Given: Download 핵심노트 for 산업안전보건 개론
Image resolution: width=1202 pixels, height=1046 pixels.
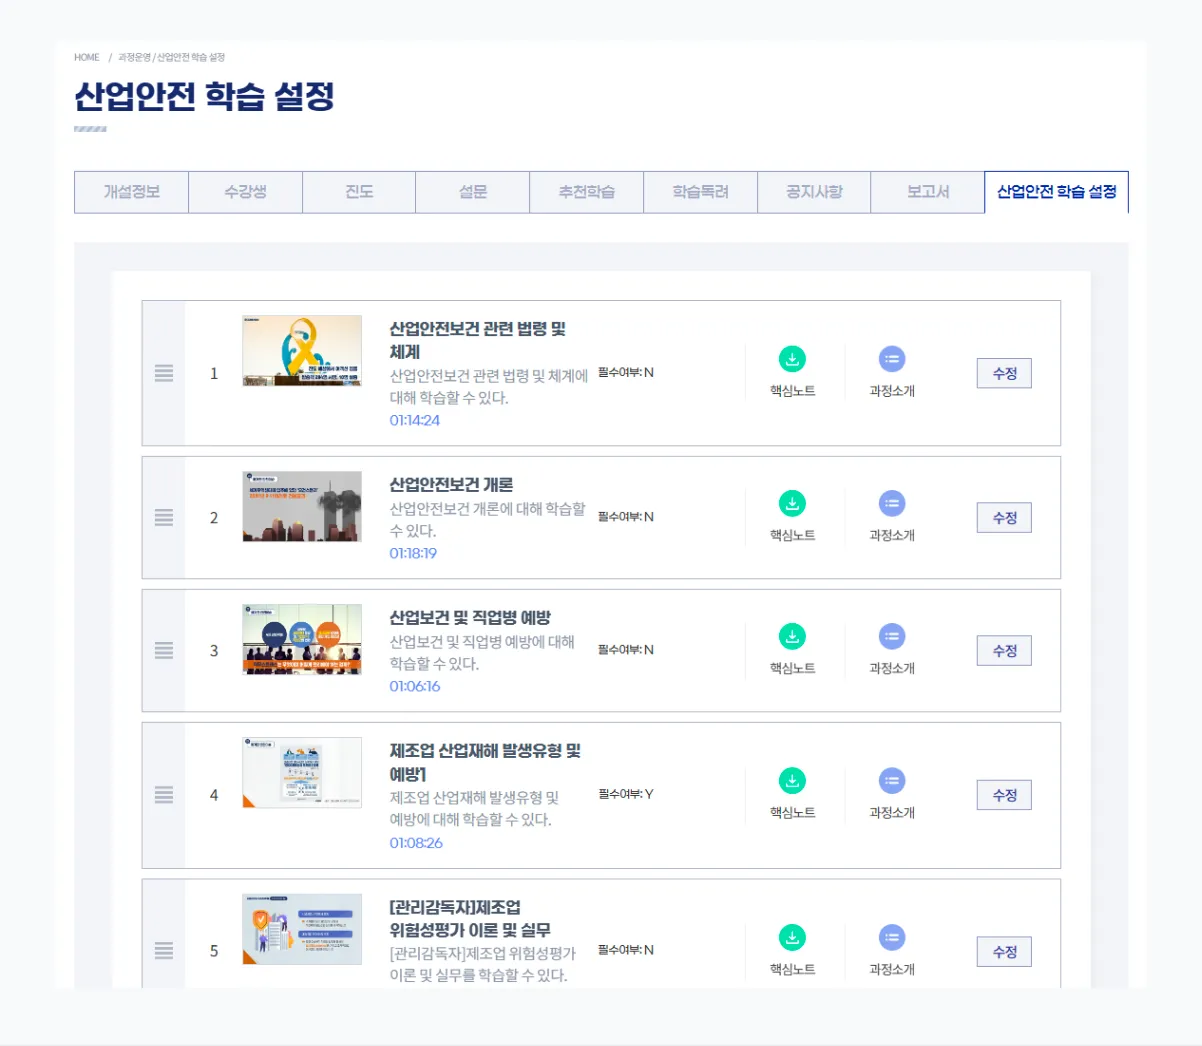Looking at the screenshot, I should pos(792,503).
